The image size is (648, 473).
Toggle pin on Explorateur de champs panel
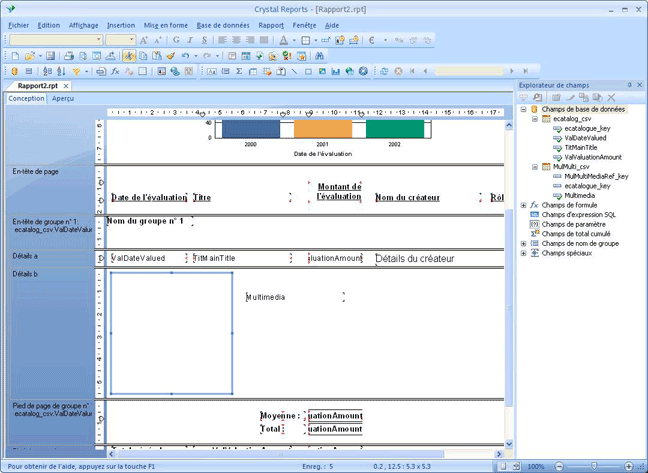tap(628, 86)
